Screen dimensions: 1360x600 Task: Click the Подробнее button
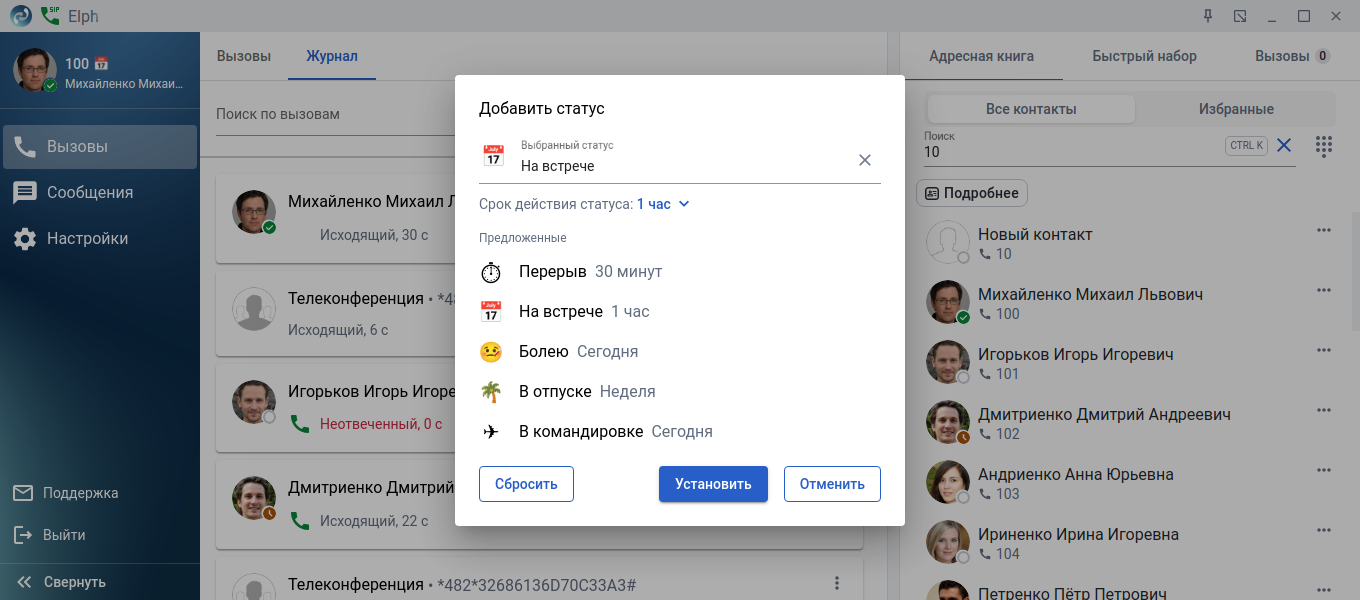coord(972,193)
